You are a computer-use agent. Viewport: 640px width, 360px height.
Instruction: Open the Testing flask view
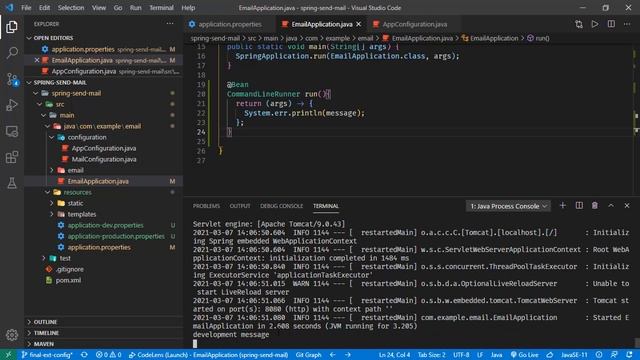(x=12, y=183)
